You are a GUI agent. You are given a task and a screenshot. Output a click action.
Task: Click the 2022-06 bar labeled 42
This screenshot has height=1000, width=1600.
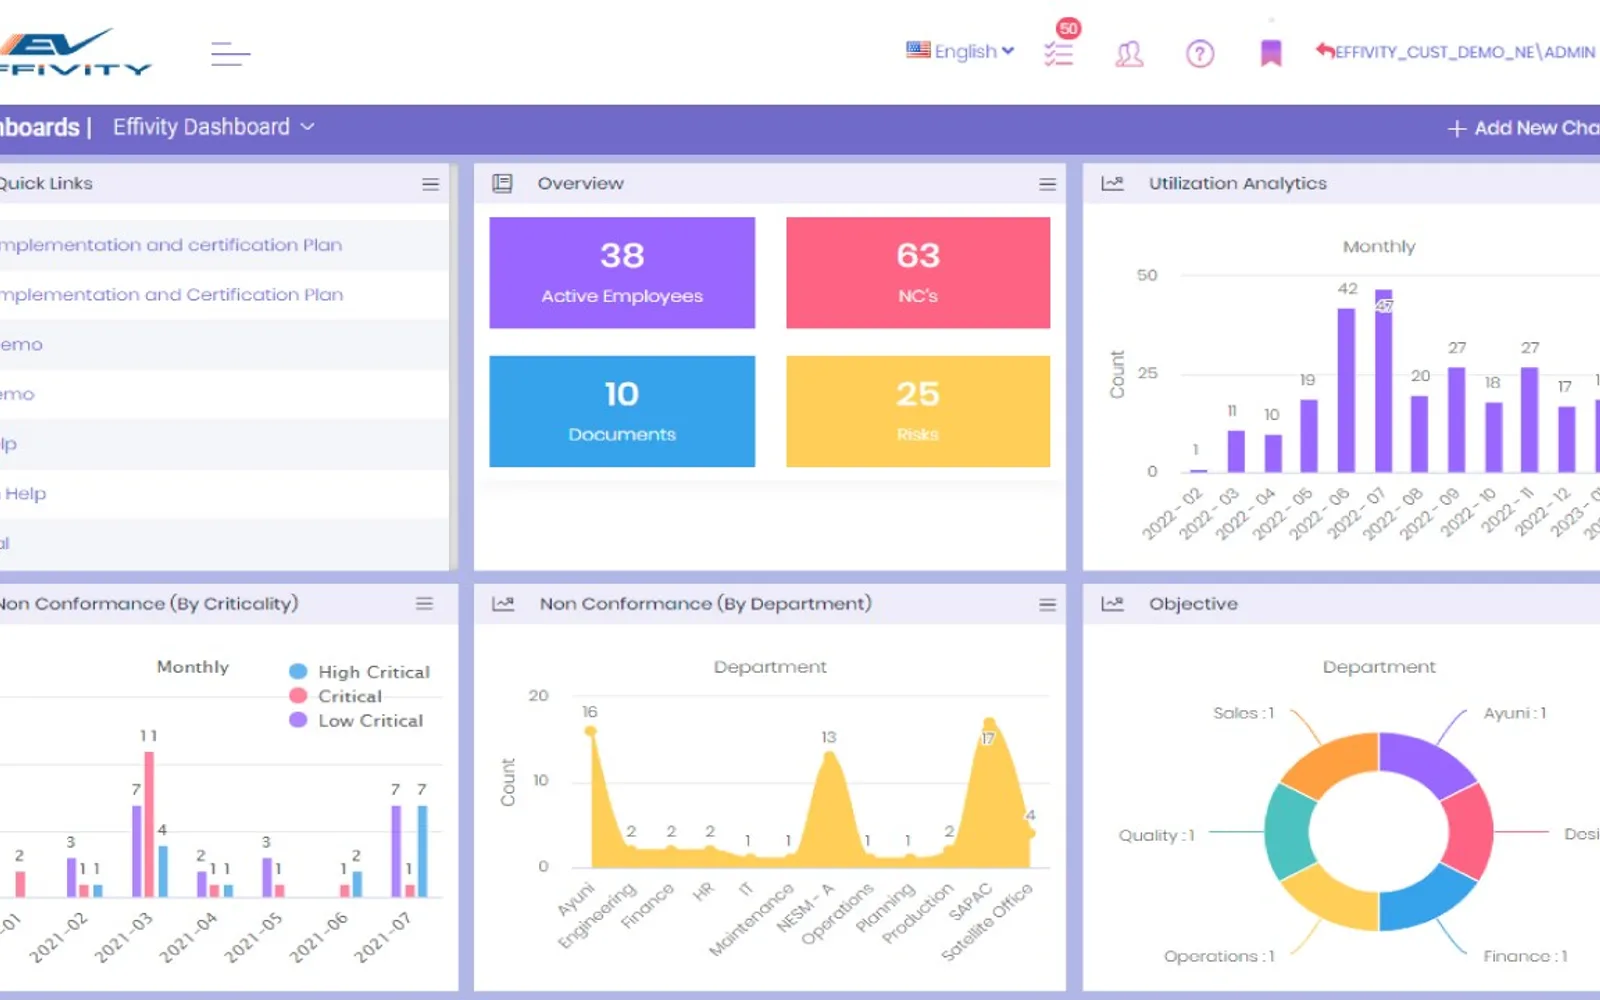1346,390
